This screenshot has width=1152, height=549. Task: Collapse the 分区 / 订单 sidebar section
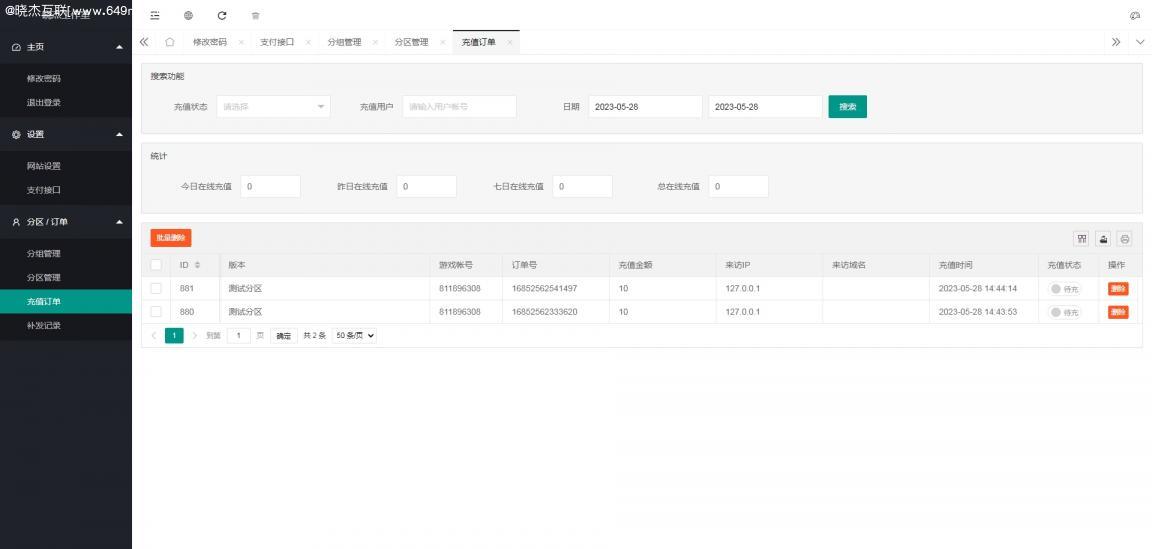click(x=66, y=222)
